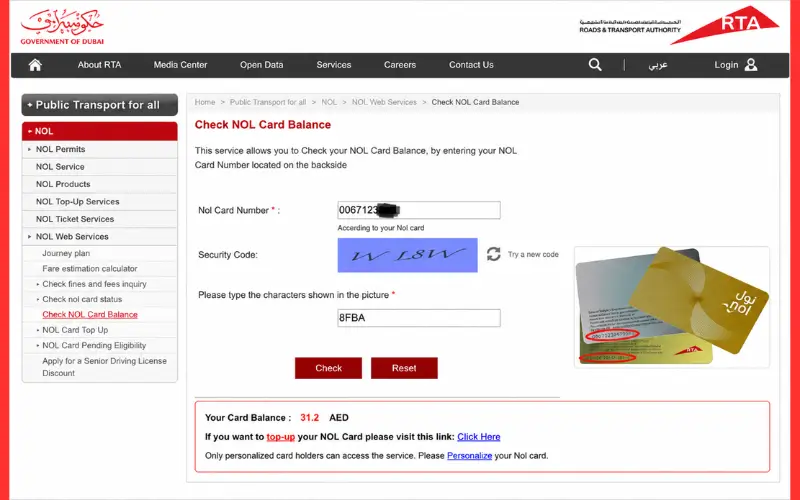Screen dimensions: 800x500
Task: Go to the home icon in navbar
Action: pyautogui.click(x=35, y=65)
